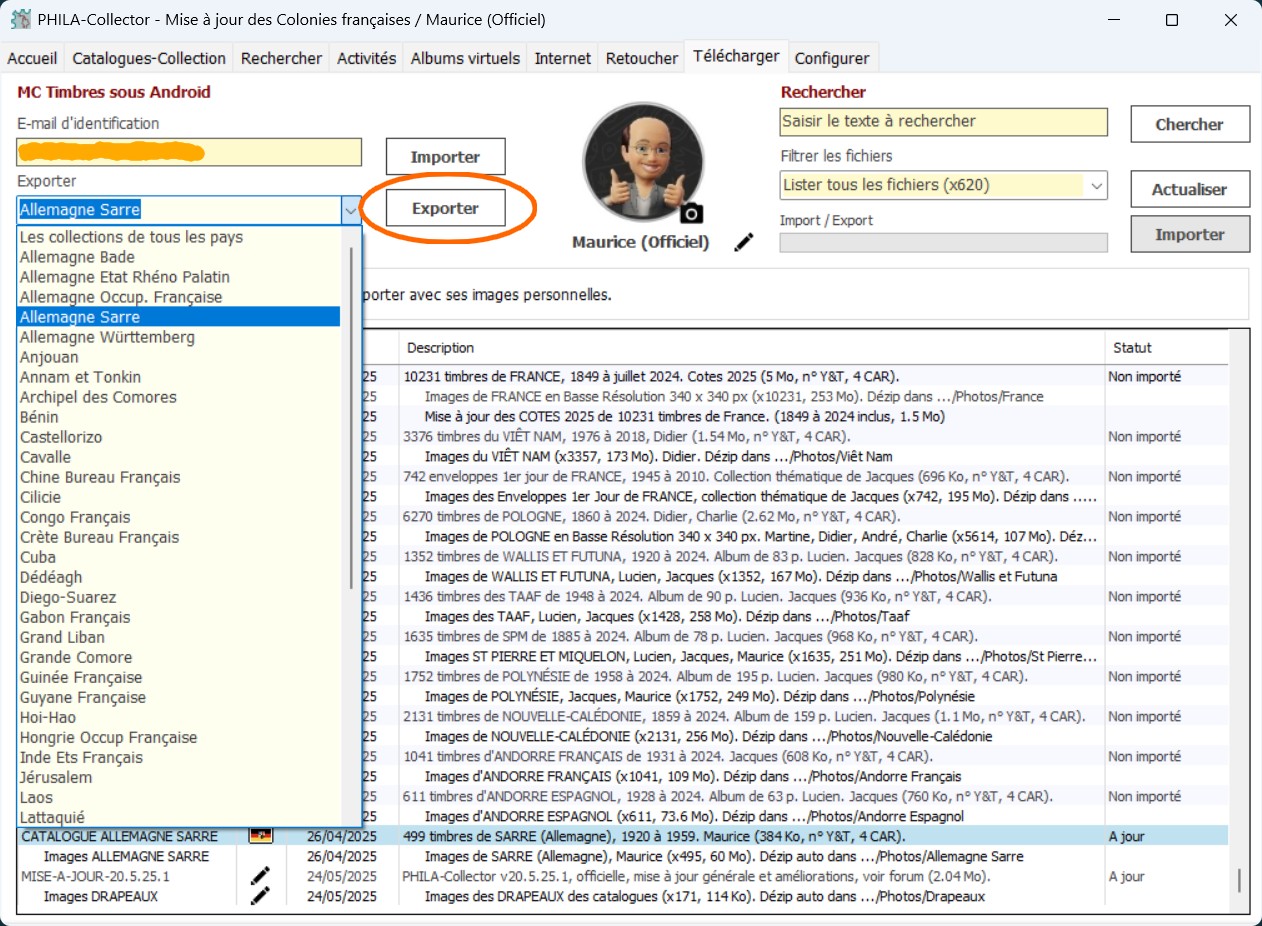Pick Lattaquié from the list
1262x926 pixels.
[x=180, y=817]
